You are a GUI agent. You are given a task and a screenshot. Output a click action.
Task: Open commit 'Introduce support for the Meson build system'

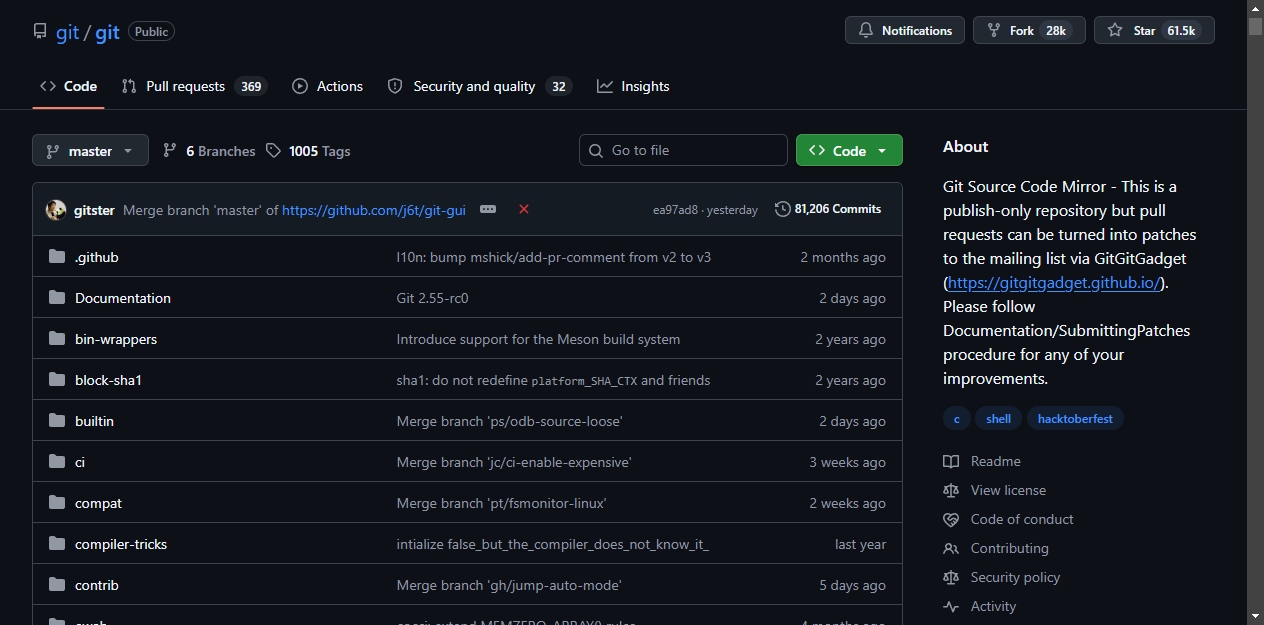pyautogui.click(x=538, y=339)
